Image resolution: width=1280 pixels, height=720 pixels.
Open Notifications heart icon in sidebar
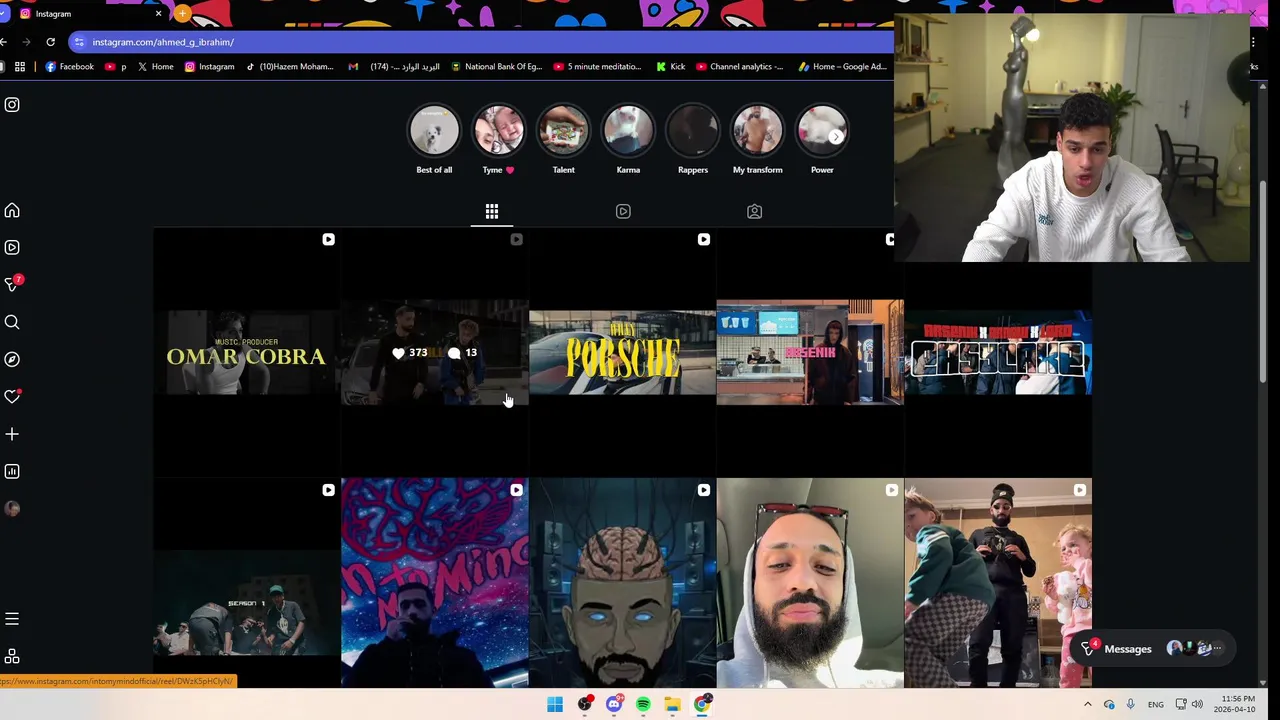(x=12, y=397)
